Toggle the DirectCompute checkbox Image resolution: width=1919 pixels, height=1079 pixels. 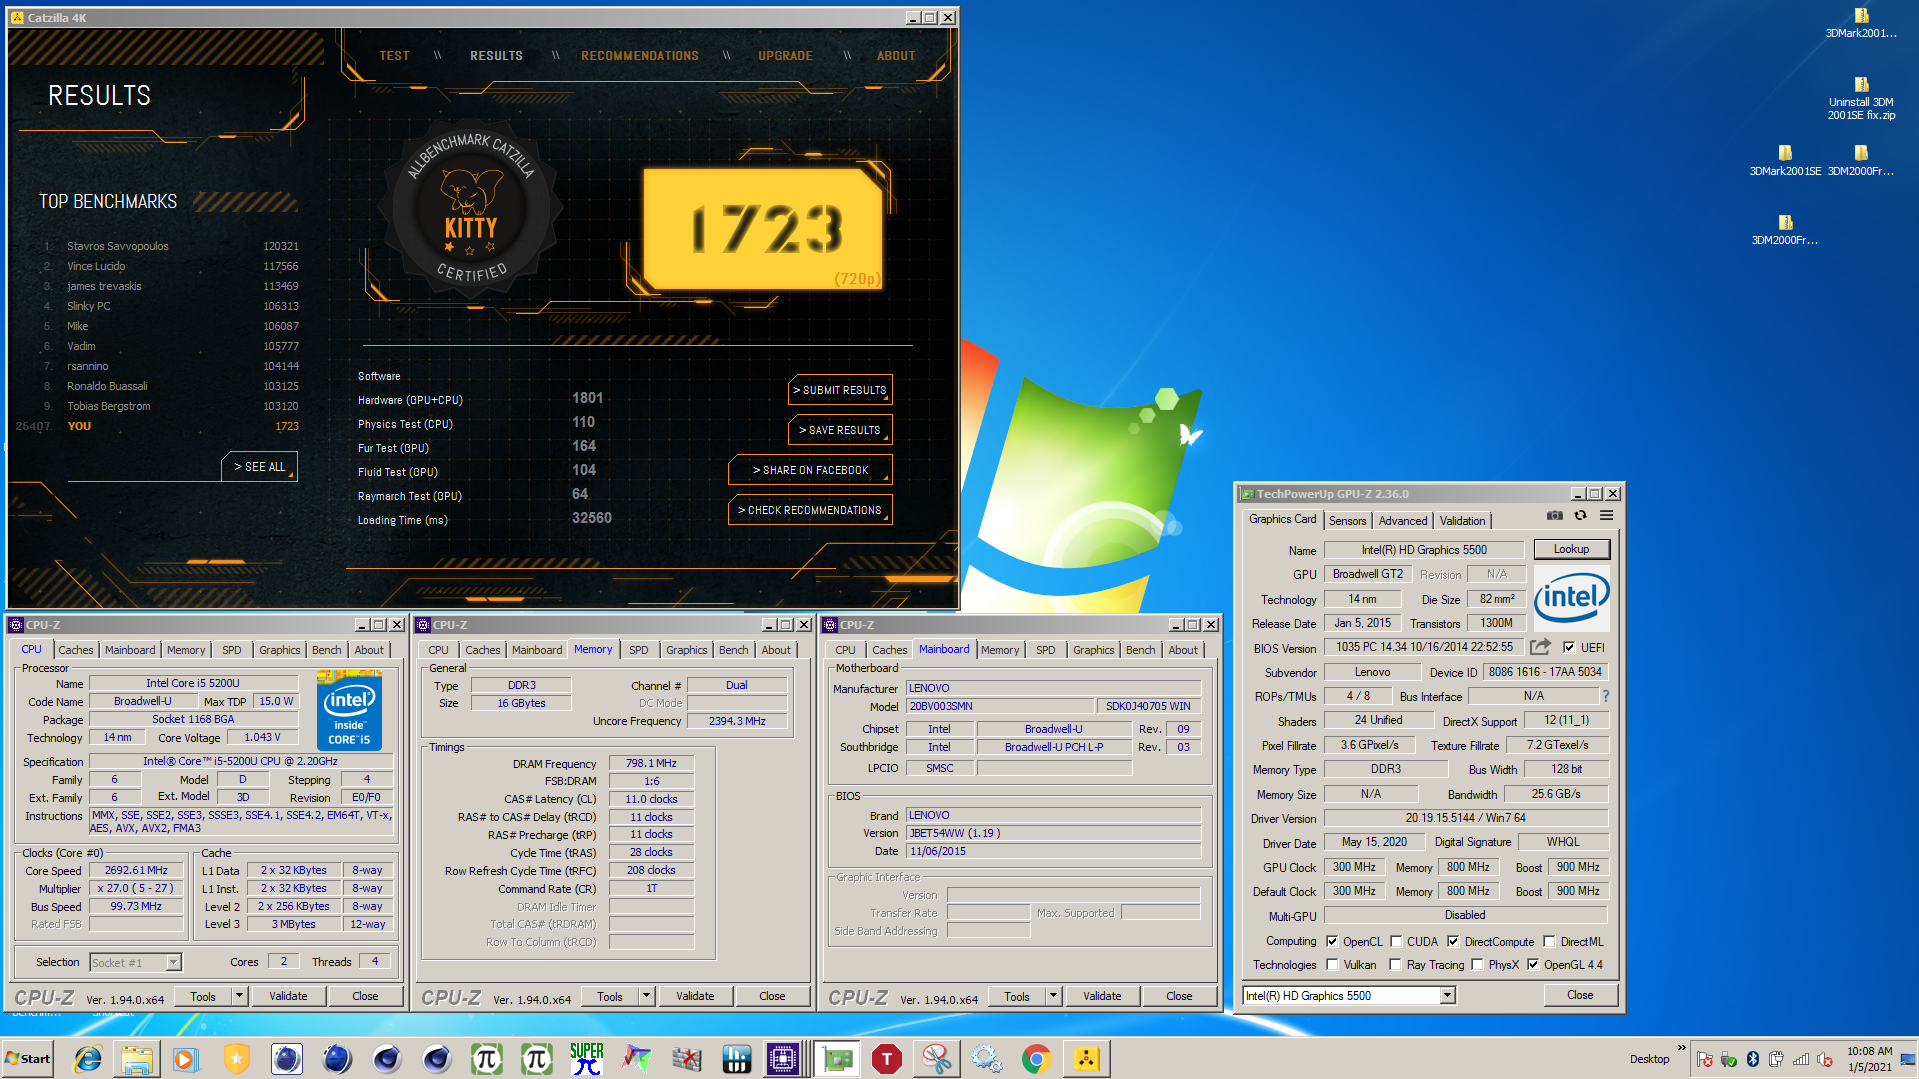pyautogui.click(x=1453, y=941)
